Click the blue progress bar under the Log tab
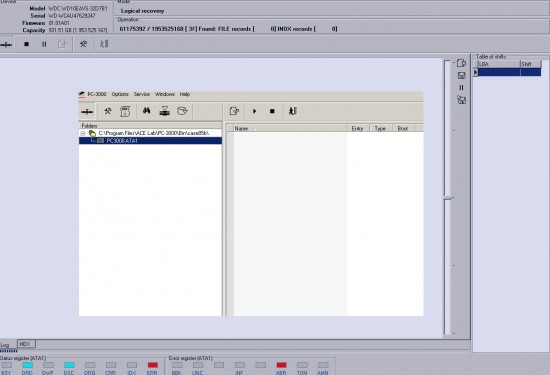 pyautogui.click(x=9, y=351)
